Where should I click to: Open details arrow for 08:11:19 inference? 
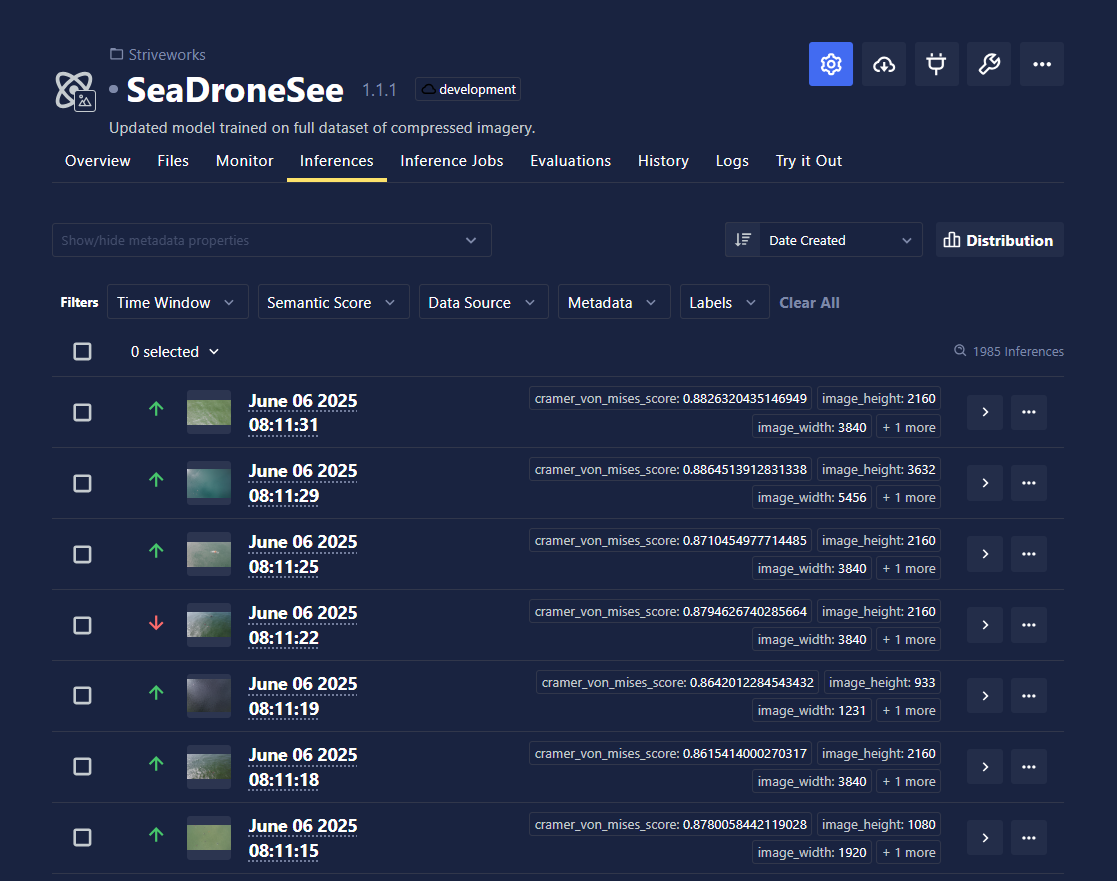point(984,696)
